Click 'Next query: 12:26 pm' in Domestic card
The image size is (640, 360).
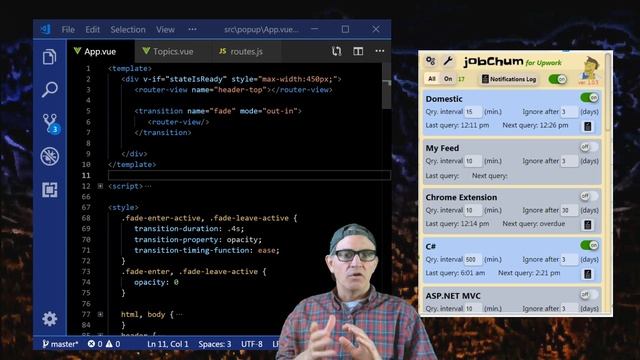(535, 125)
